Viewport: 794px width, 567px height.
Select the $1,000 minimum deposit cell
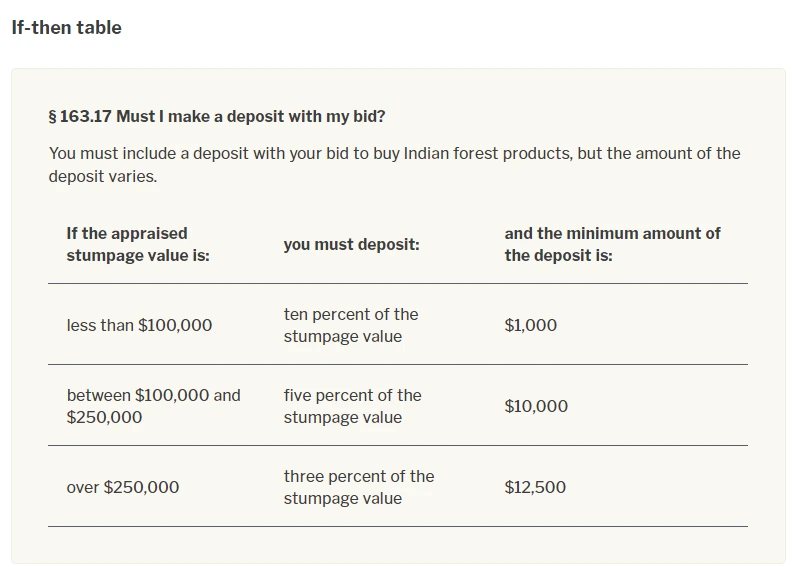coord(531,325)
